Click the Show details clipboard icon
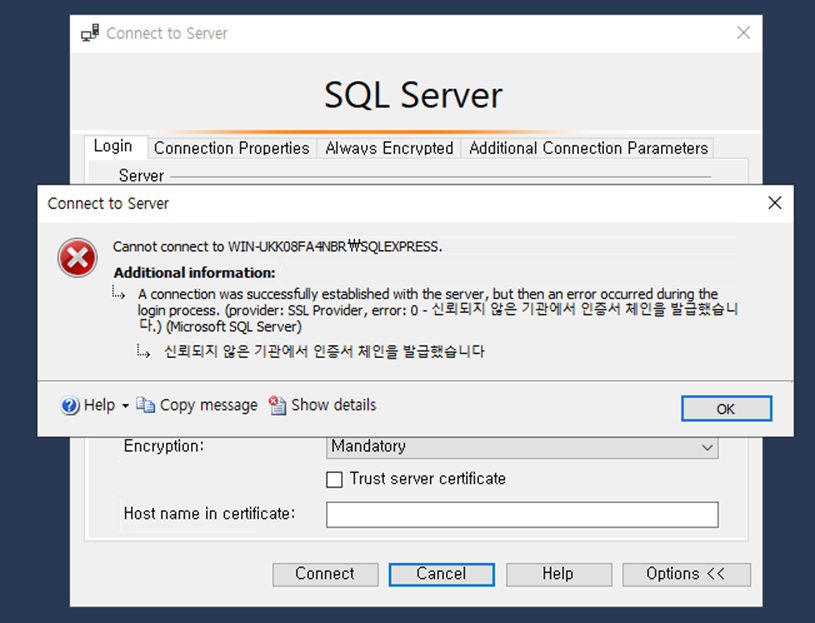815x623 pixels. pos(277,405)
